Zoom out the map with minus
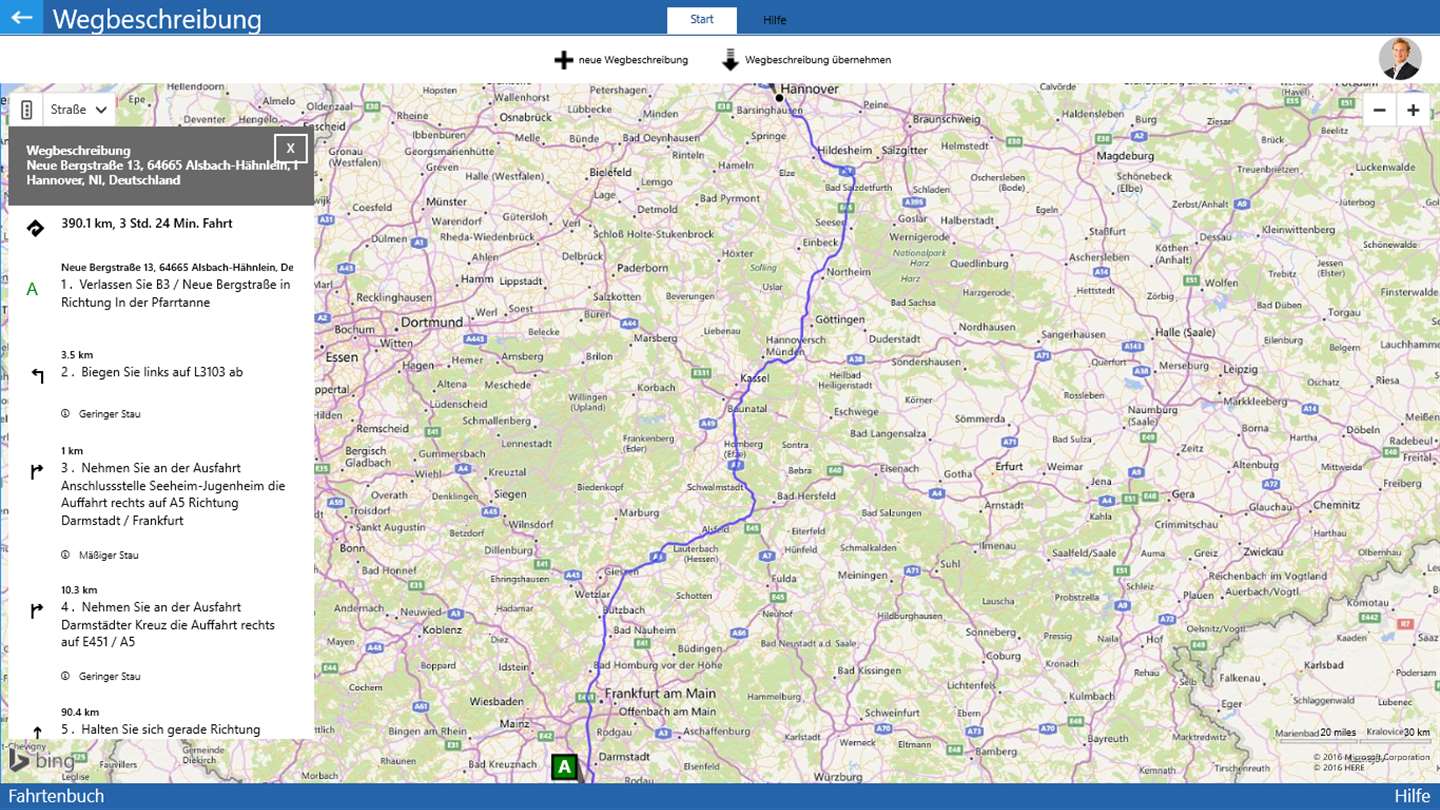The image size is (1440, 810). tap(1380, 110)
